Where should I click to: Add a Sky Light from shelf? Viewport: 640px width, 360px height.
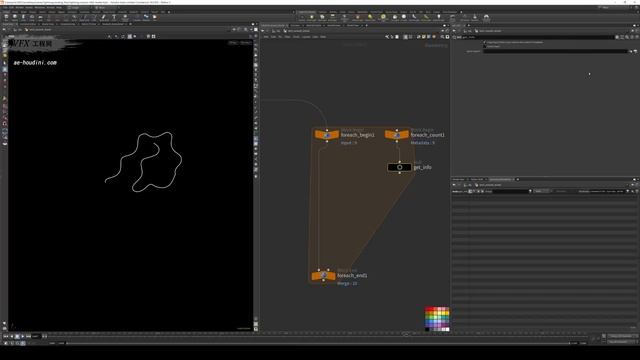point(395,17)
